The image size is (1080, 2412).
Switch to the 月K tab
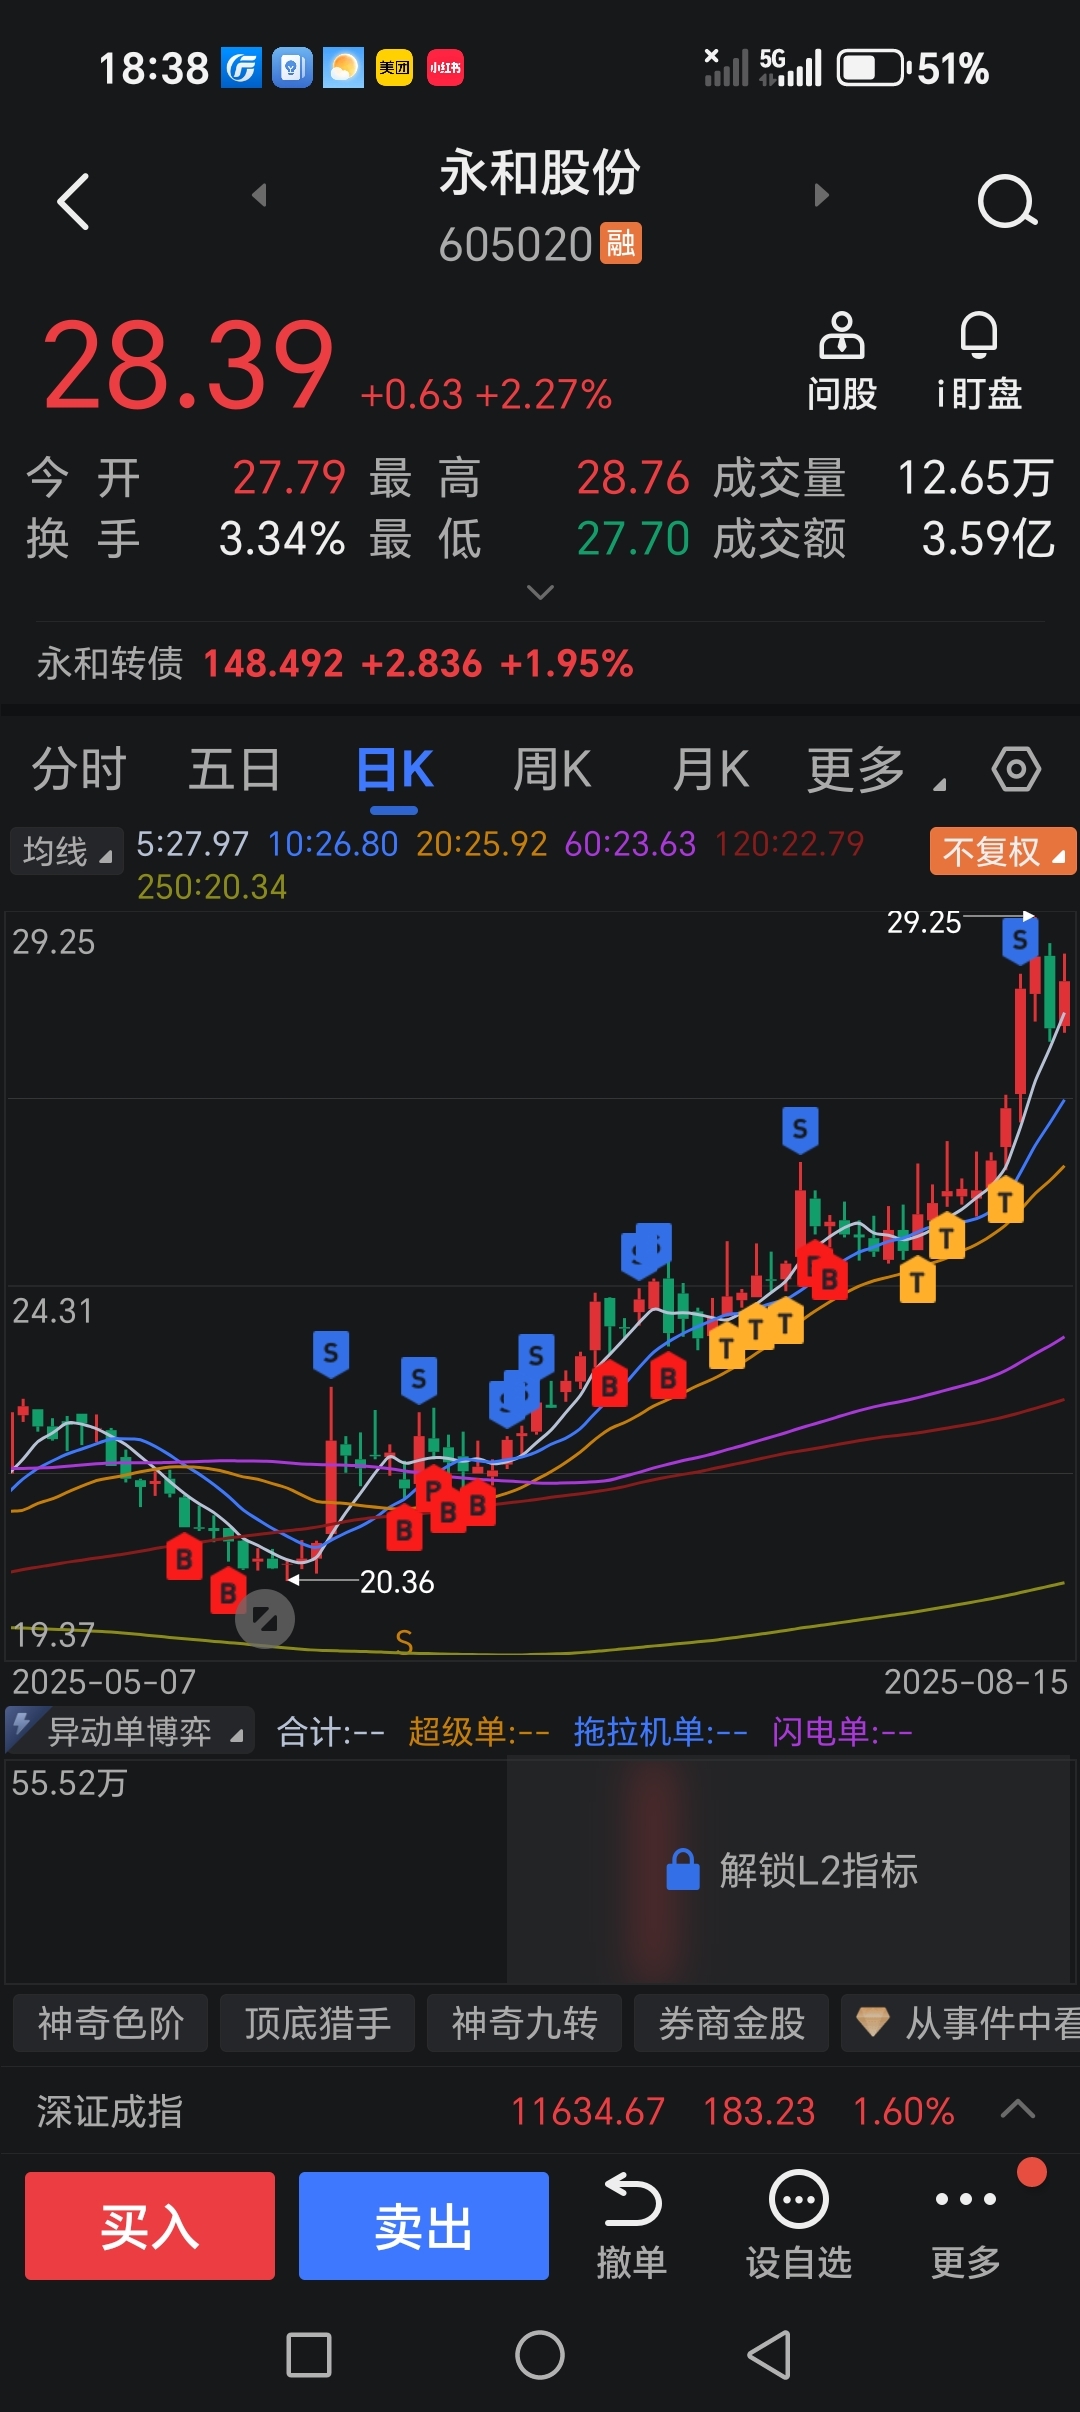[711, 770]
